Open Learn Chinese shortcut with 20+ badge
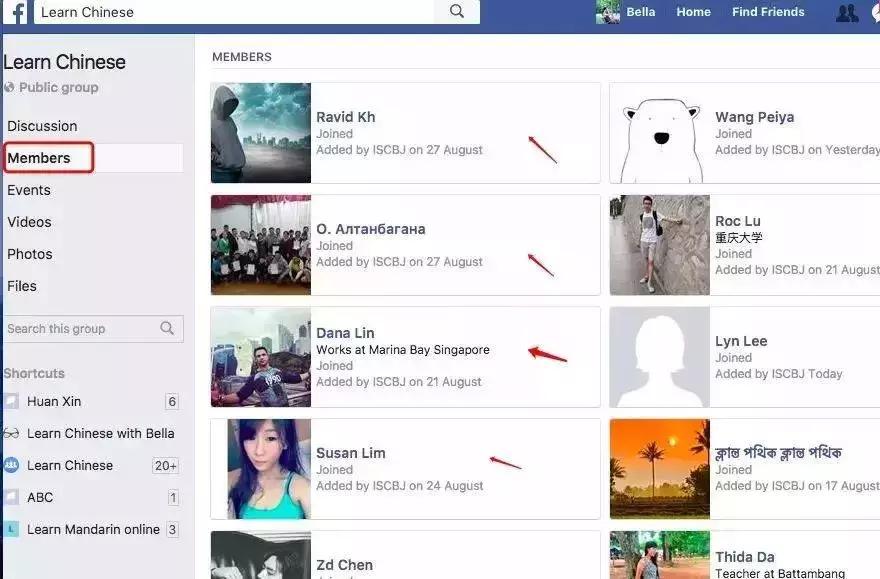Image resolution: width=880 pixels, height=579 pixels. [70, 465]
